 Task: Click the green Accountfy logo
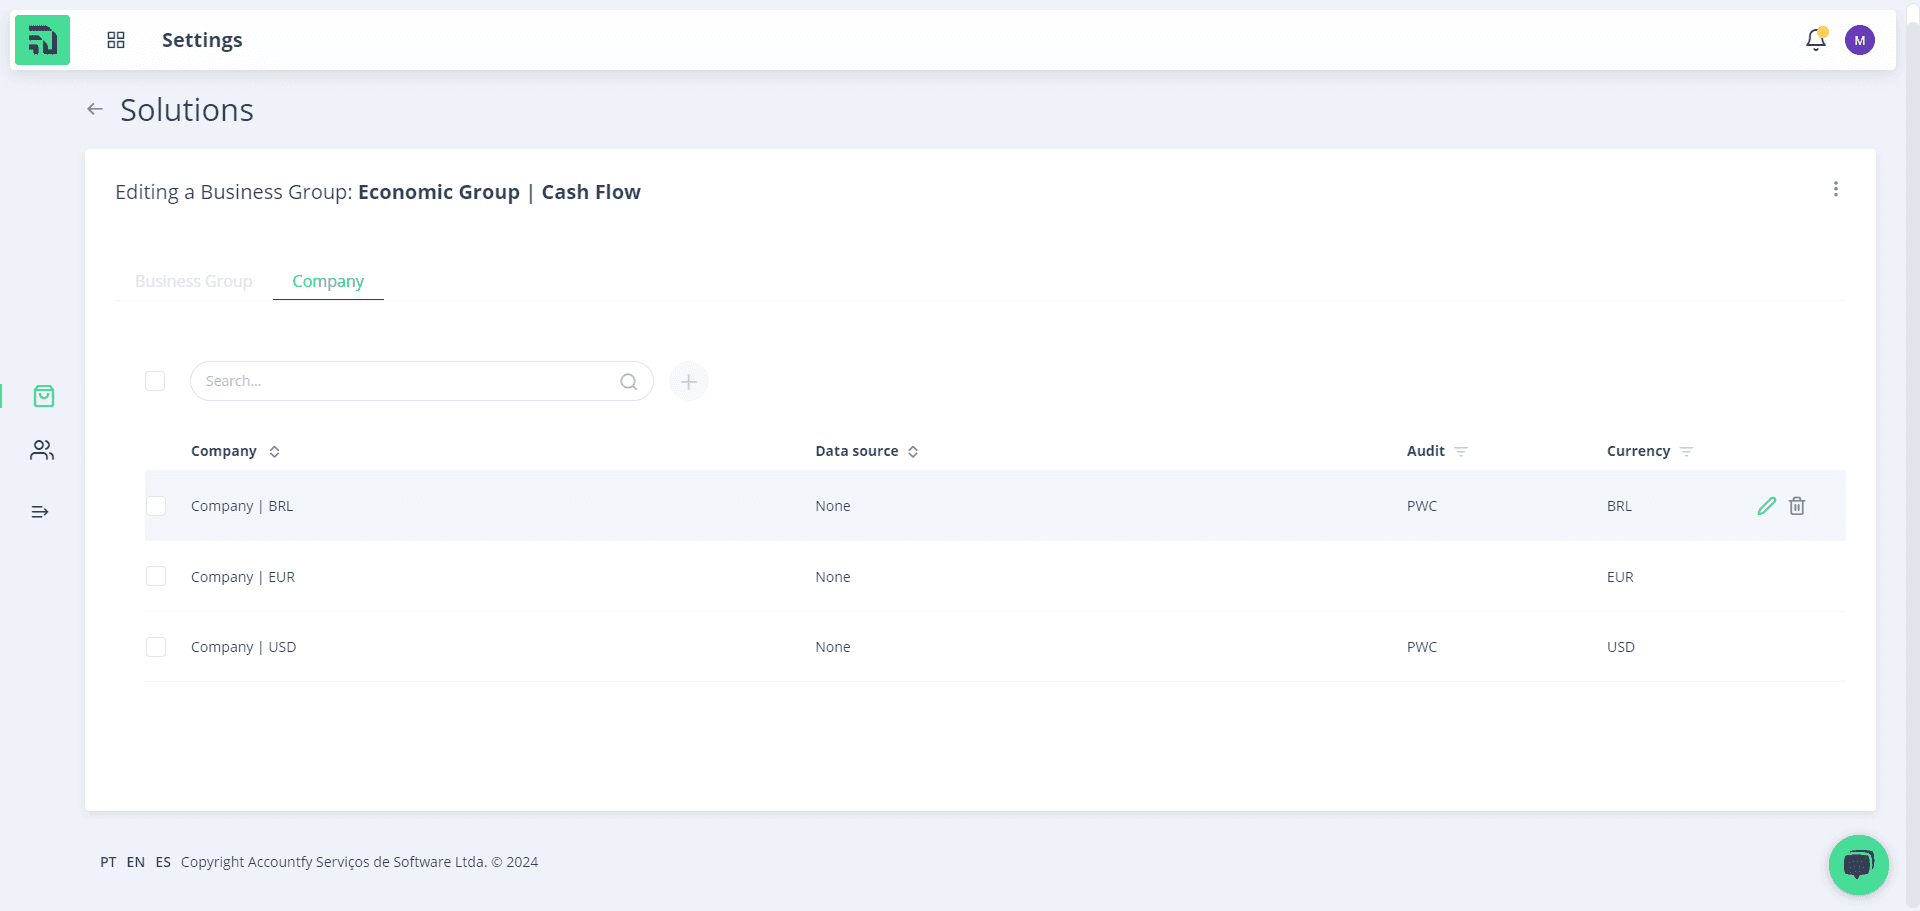point(42,40)
